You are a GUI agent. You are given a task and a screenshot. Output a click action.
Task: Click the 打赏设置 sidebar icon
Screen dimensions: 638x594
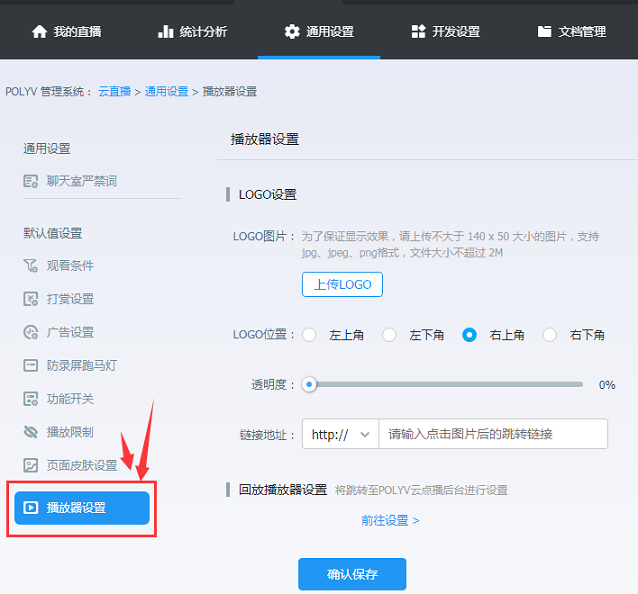(x=31, y=299)
